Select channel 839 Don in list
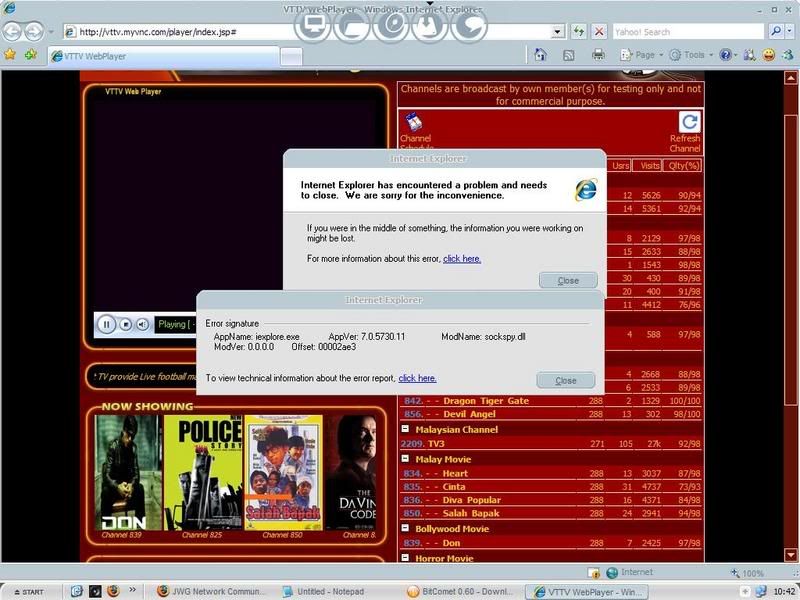 [x=551, y=542]
